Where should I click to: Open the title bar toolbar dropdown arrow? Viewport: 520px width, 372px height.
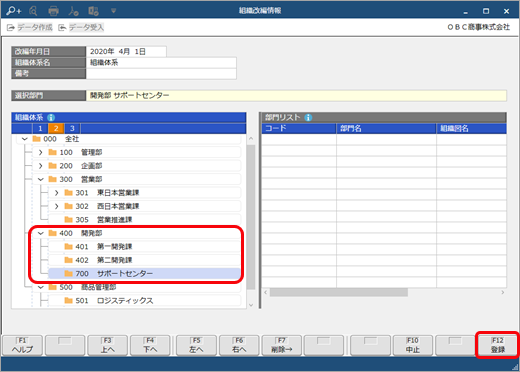[x=113, y=11]
